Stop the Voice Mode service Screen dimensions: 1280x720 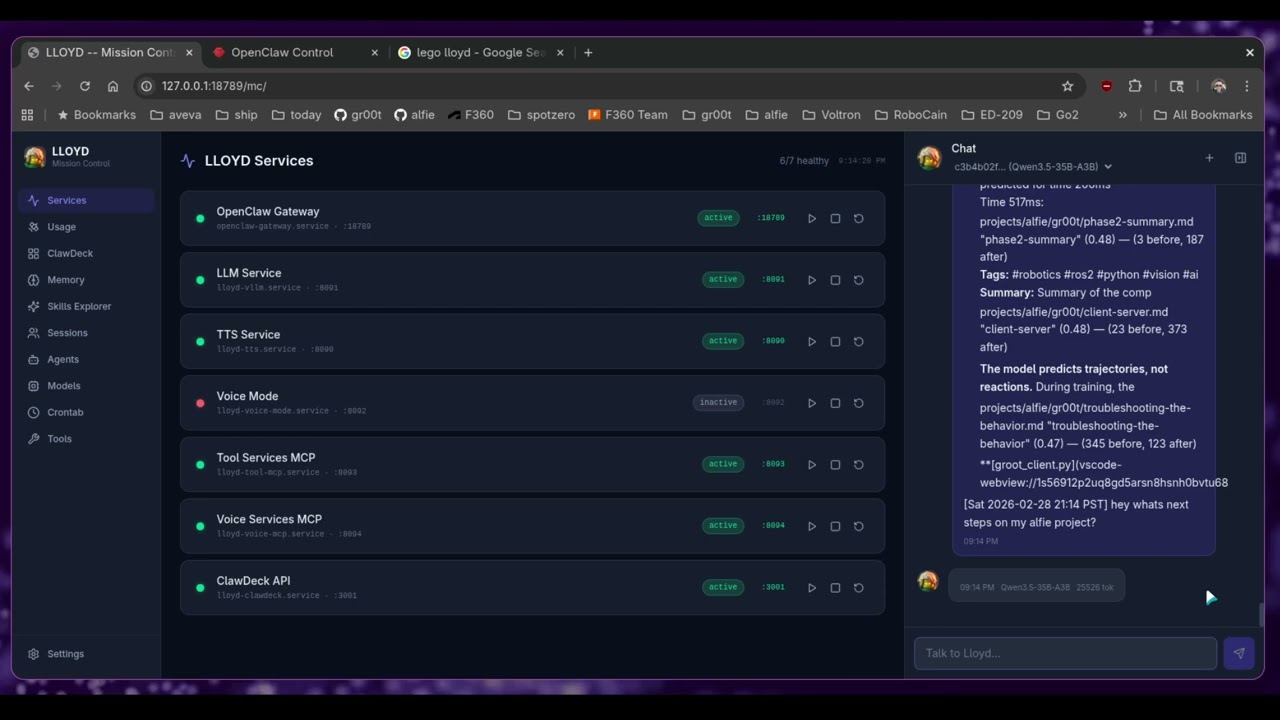[835, 403]
